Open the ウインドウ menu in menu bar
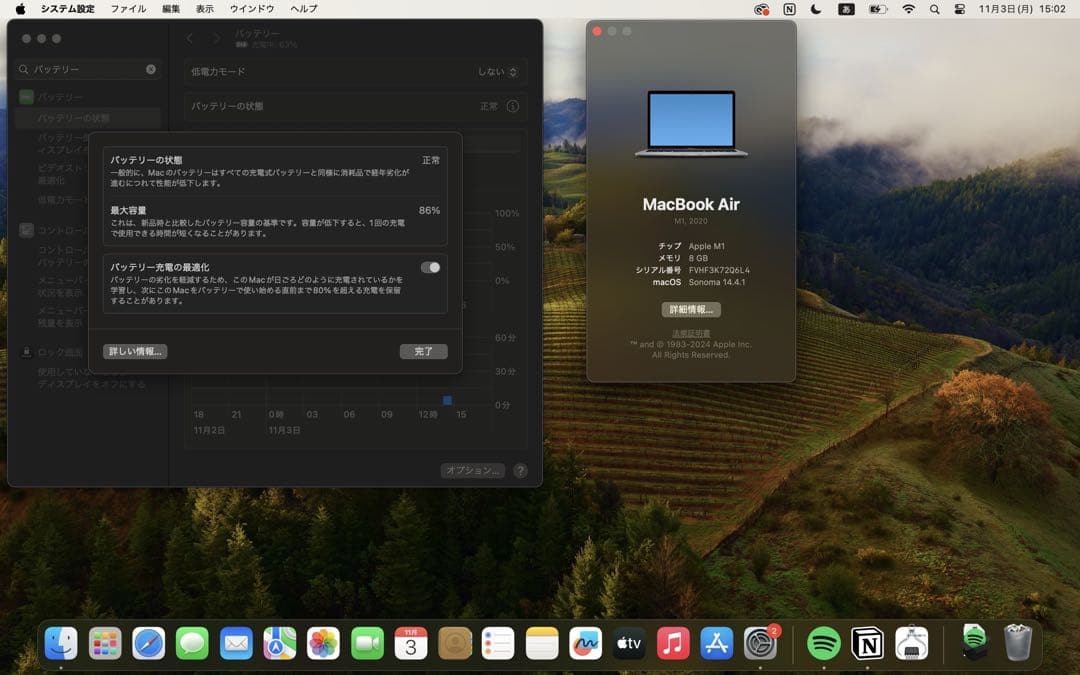The height and width of the screenshot is (675, 1080). tap(250, 9)
